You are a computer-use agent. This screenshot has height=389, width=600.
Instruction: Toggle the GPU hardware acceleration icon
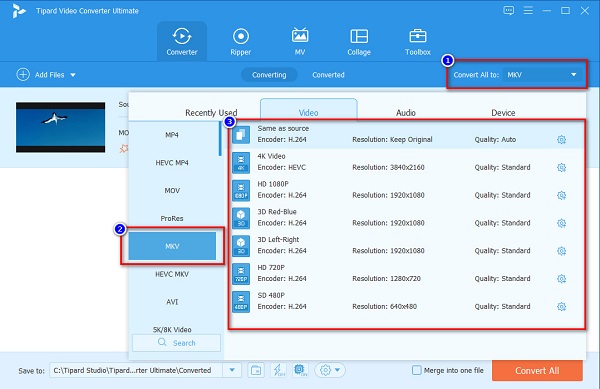(300, 370)
